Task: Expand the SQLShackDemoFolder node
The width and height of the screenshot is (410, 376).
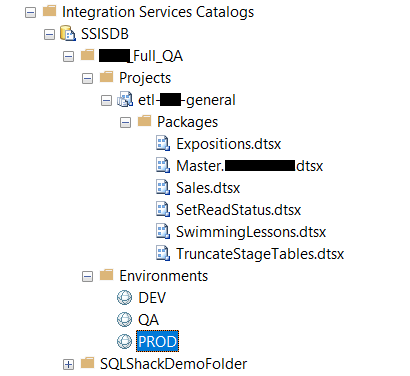Action: click(x=68, y=364)
